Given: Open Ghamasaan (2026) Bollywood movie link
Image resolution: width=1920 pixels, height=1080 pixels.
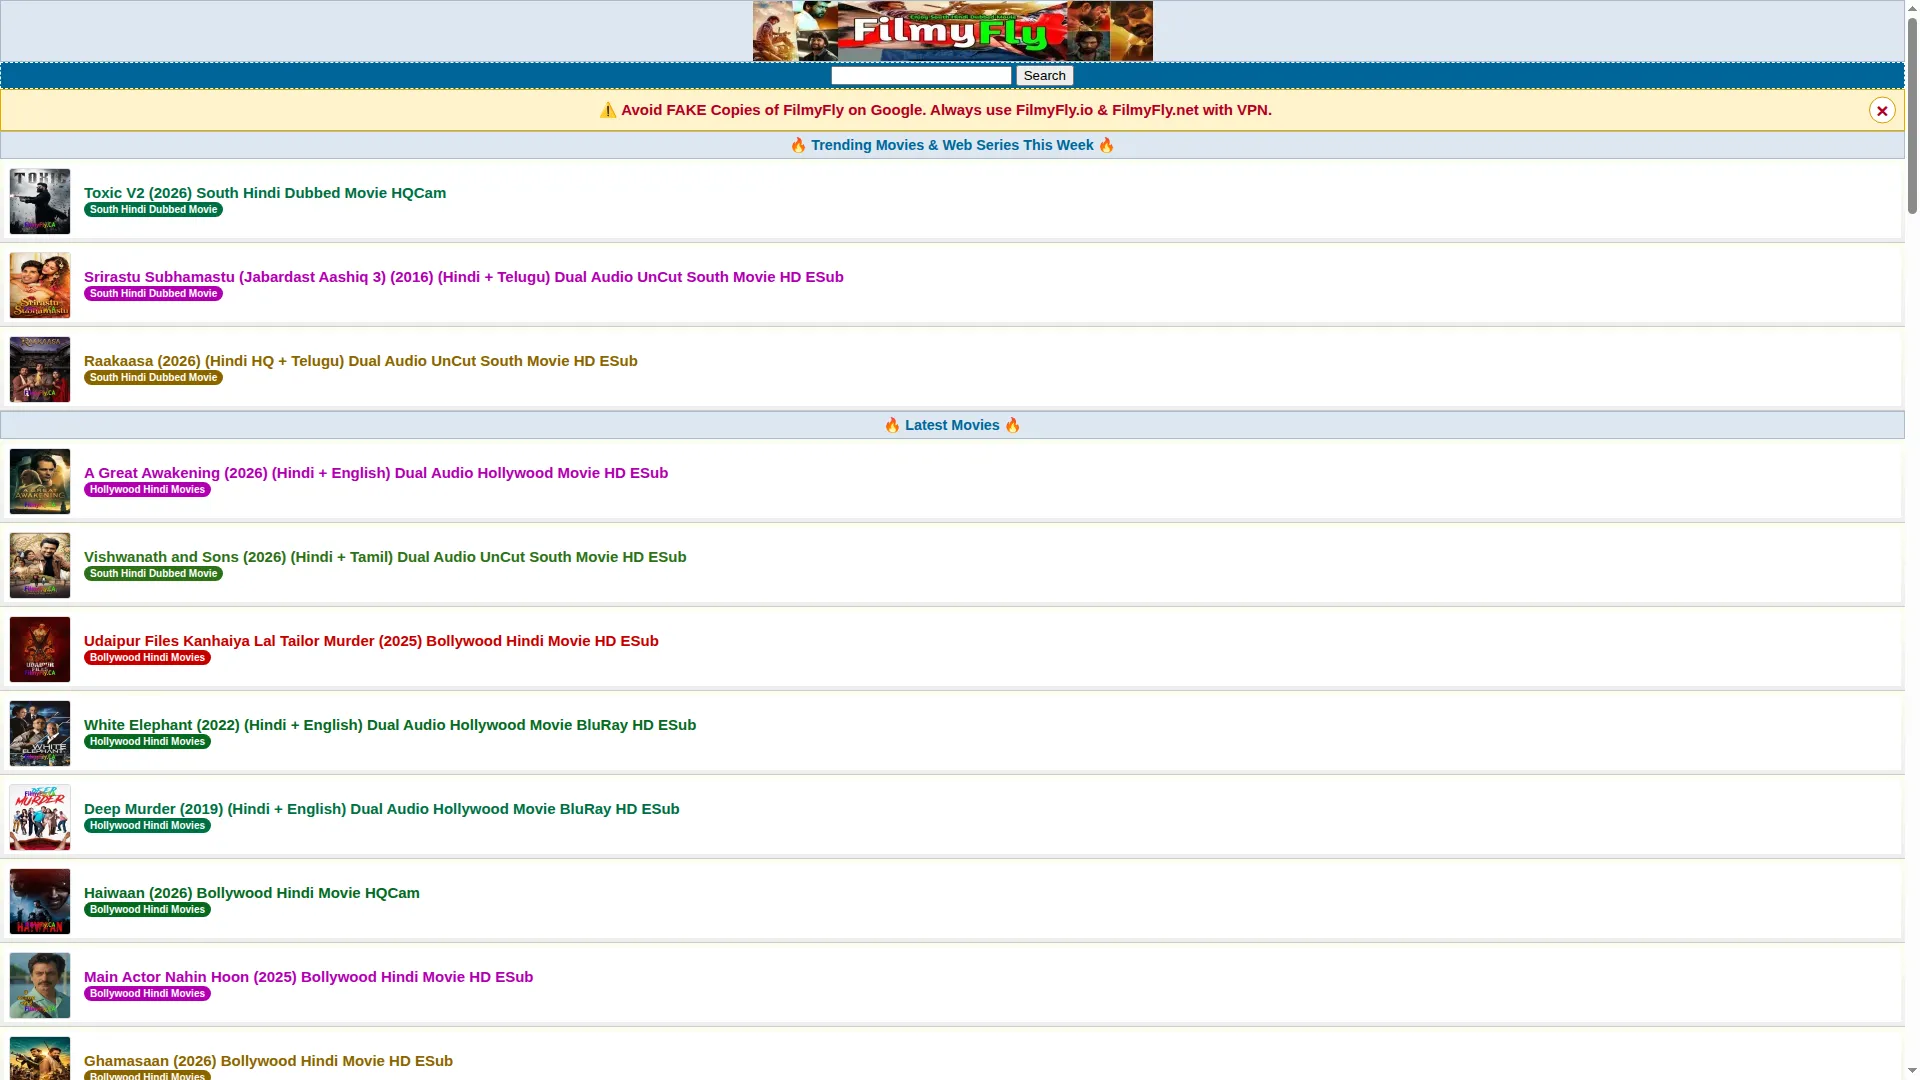Looking at the screenshot, I should 268,1061.
